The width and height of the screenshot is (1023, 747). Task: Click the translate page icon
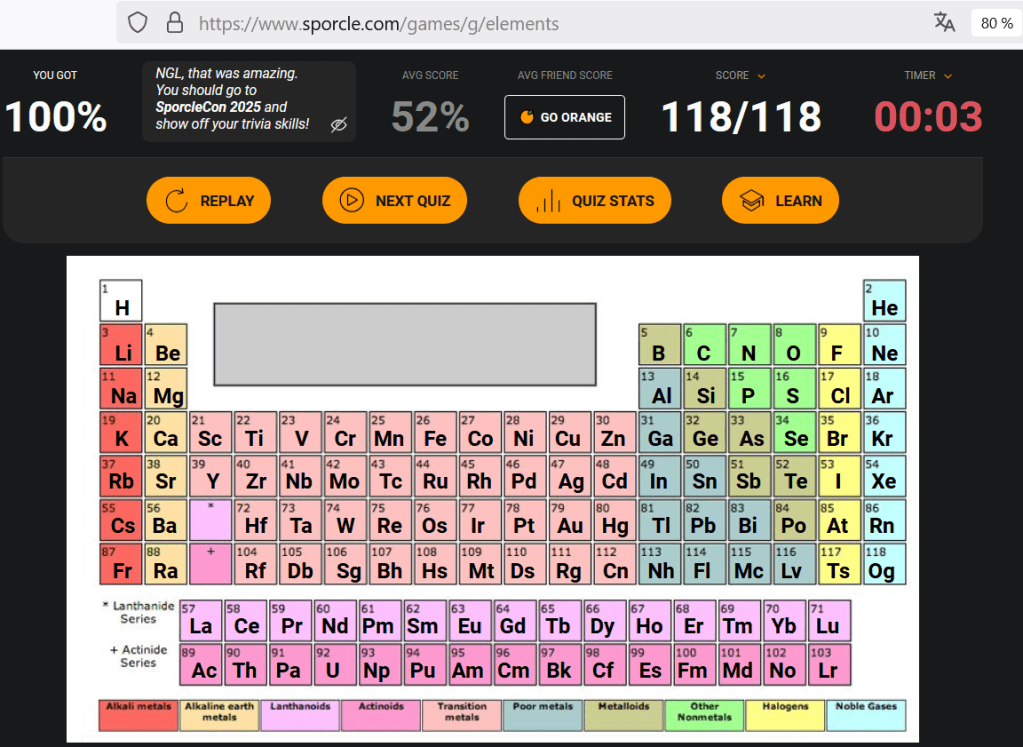pos(944,23)
